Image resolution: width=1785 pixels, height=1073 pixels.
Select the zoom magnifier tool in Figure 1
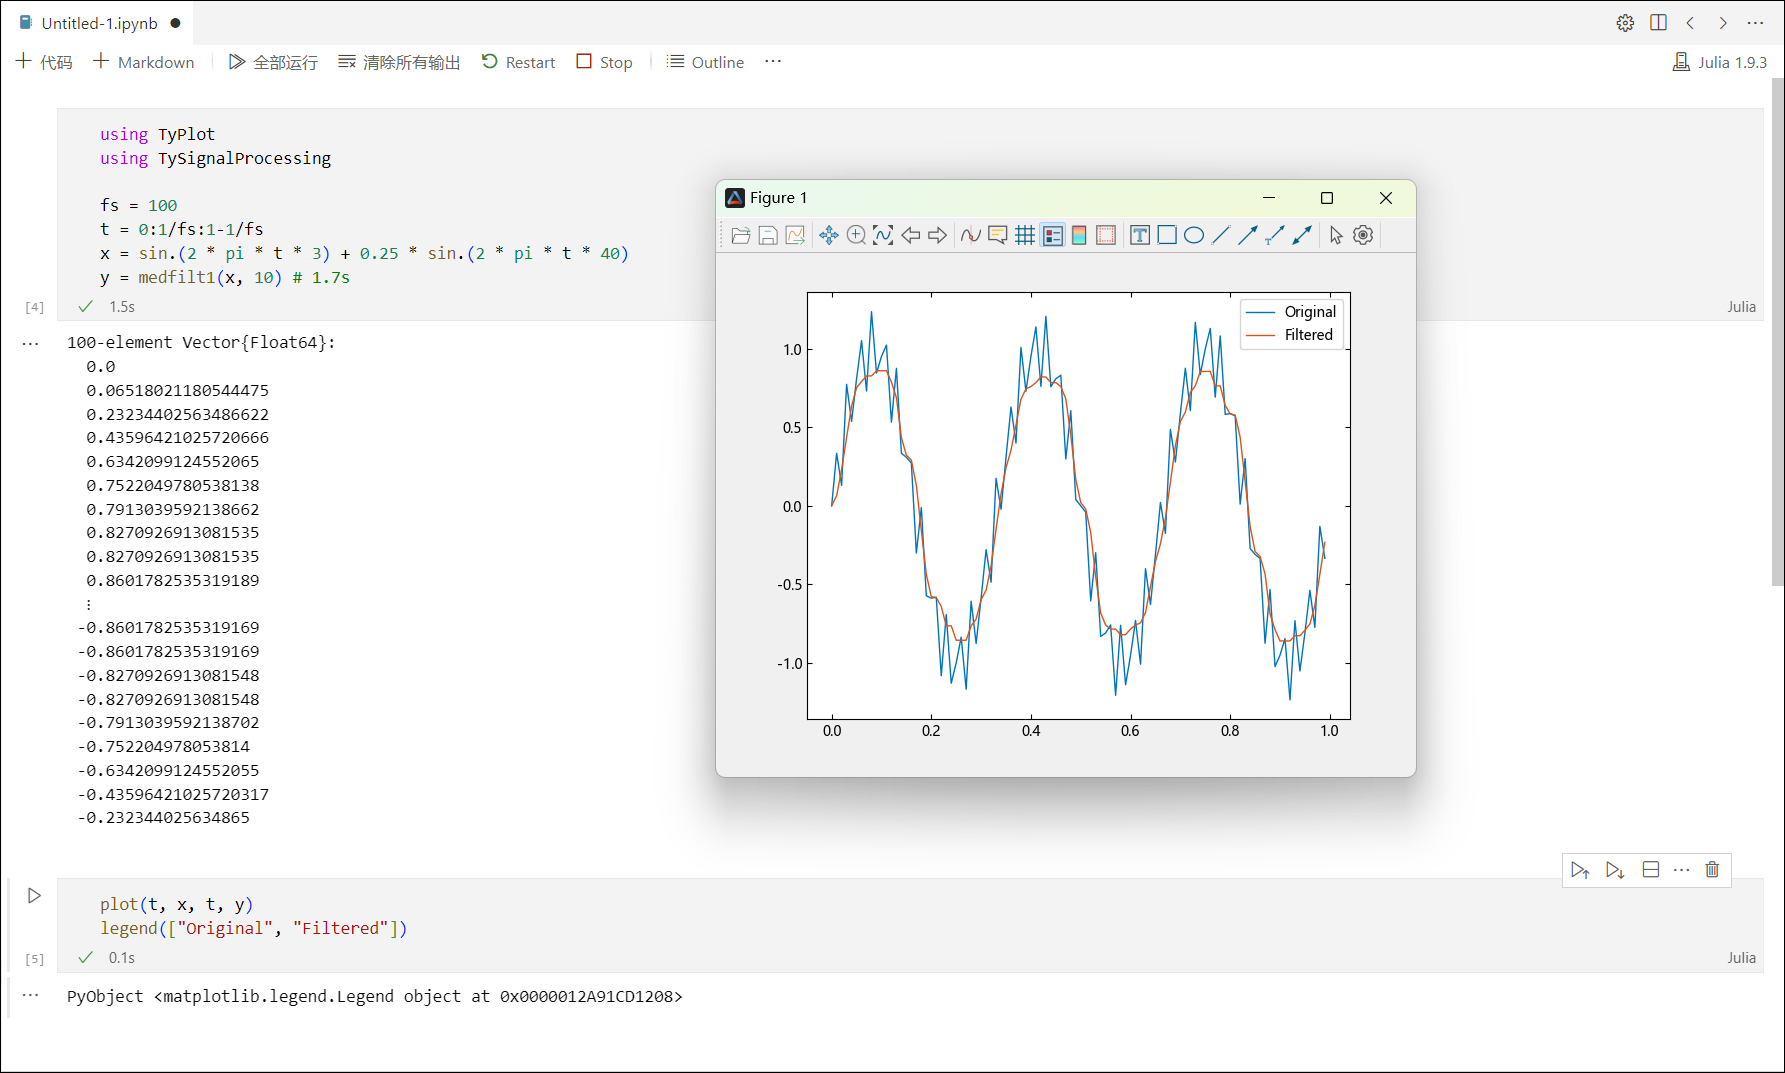coord(856,235)
